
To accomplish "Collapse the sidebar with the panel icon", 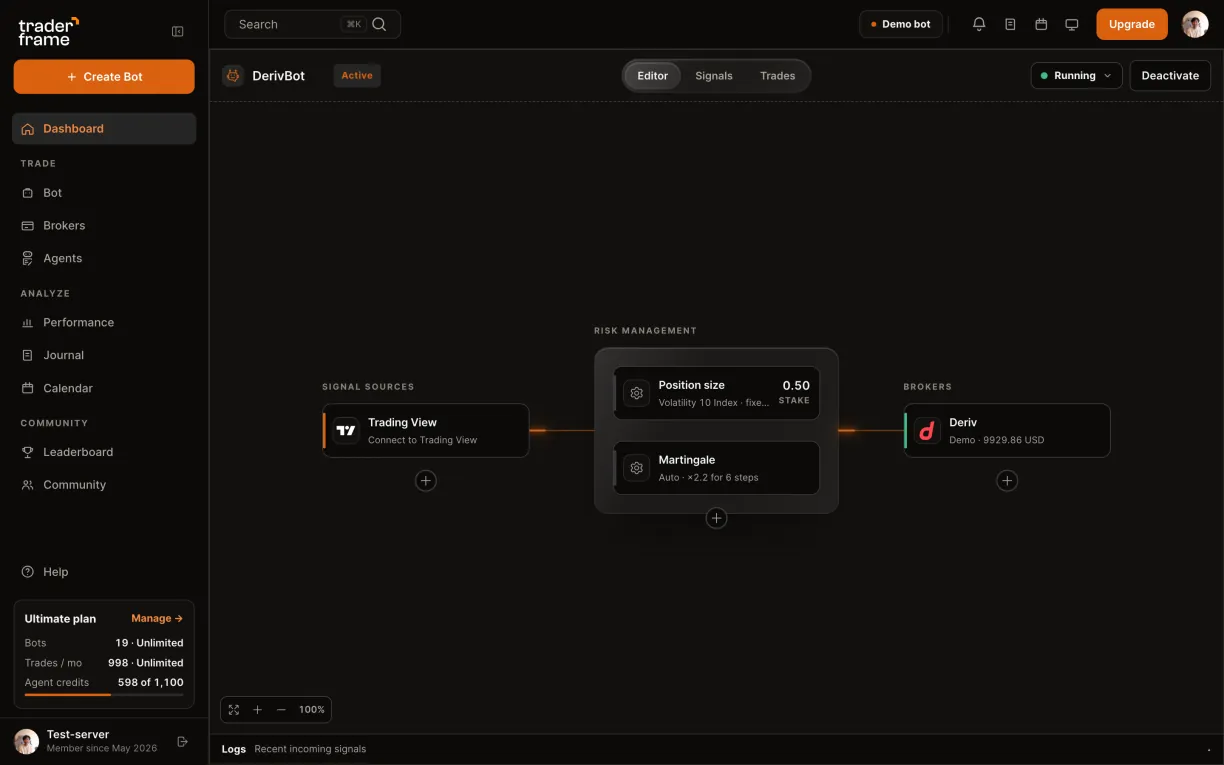I will pos(178,31).
